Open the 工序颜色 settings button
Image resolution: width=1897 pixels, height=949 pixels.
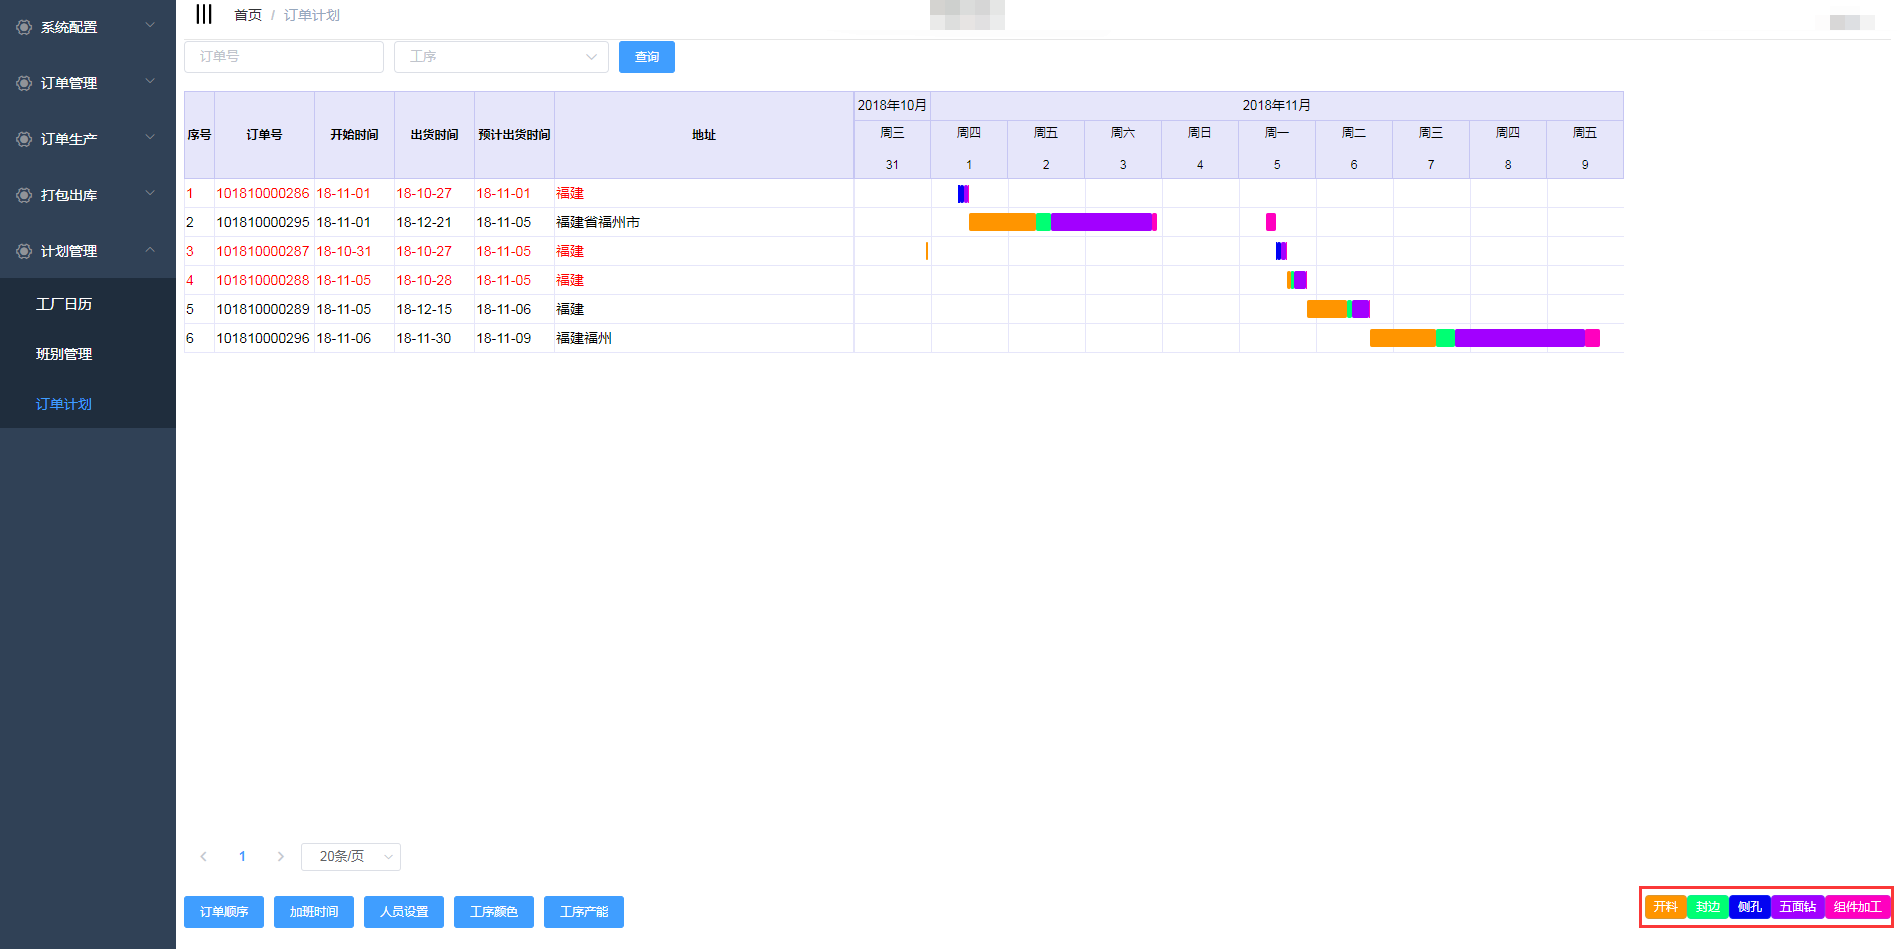(494, 912)
